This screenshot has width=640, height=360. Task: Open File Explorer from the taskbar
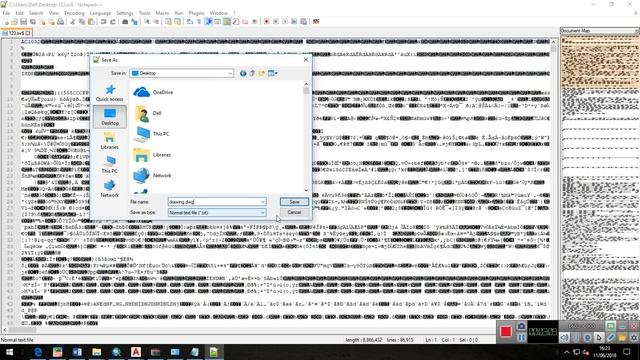click(x=97, y=352)
